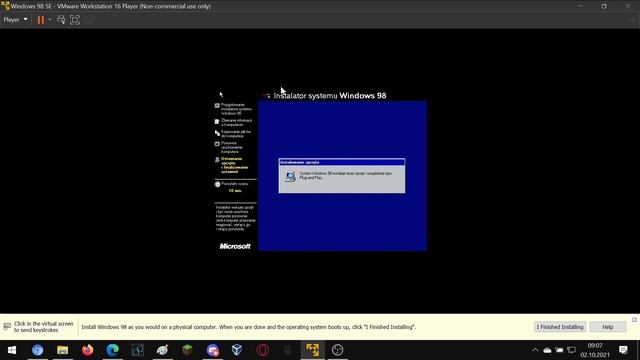The height and width of the screenshot is (360, 640).
Task: Enter full screen mode
Action: click(75, 20)
